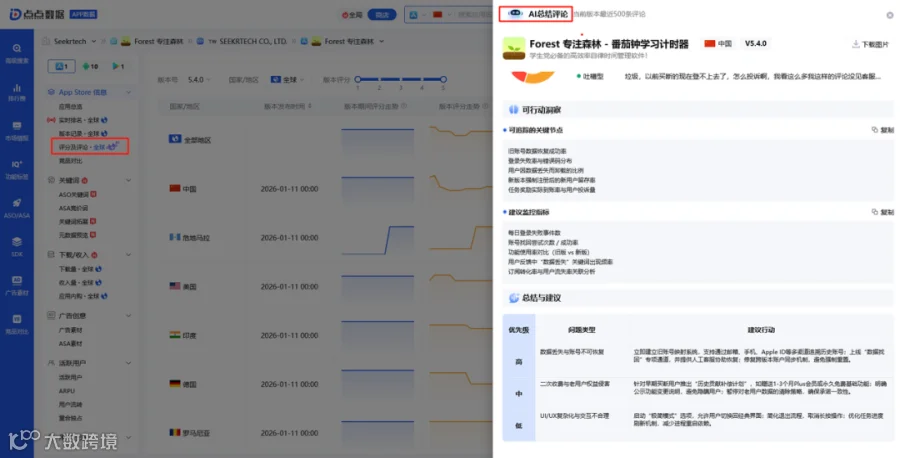The width and height of the screenshot is (900, 458).
Task: Select the green platform chip showing 10
Action: click(x=90, y=67)
